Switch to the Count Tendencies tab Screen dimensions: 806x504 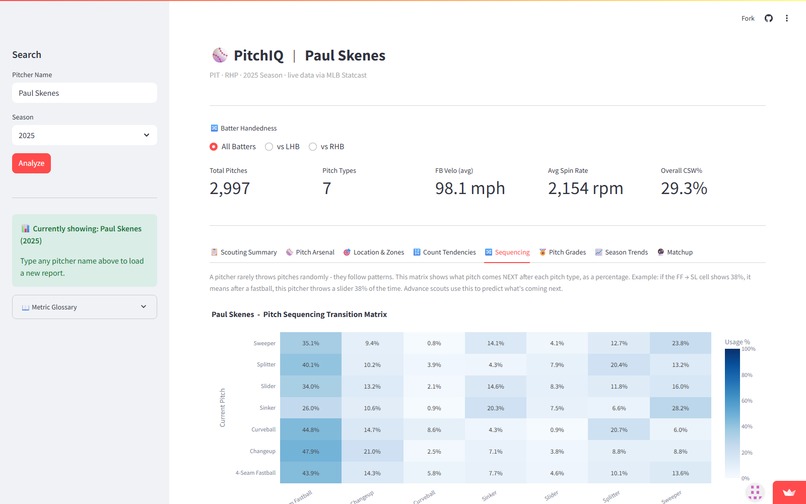point(445,252)
